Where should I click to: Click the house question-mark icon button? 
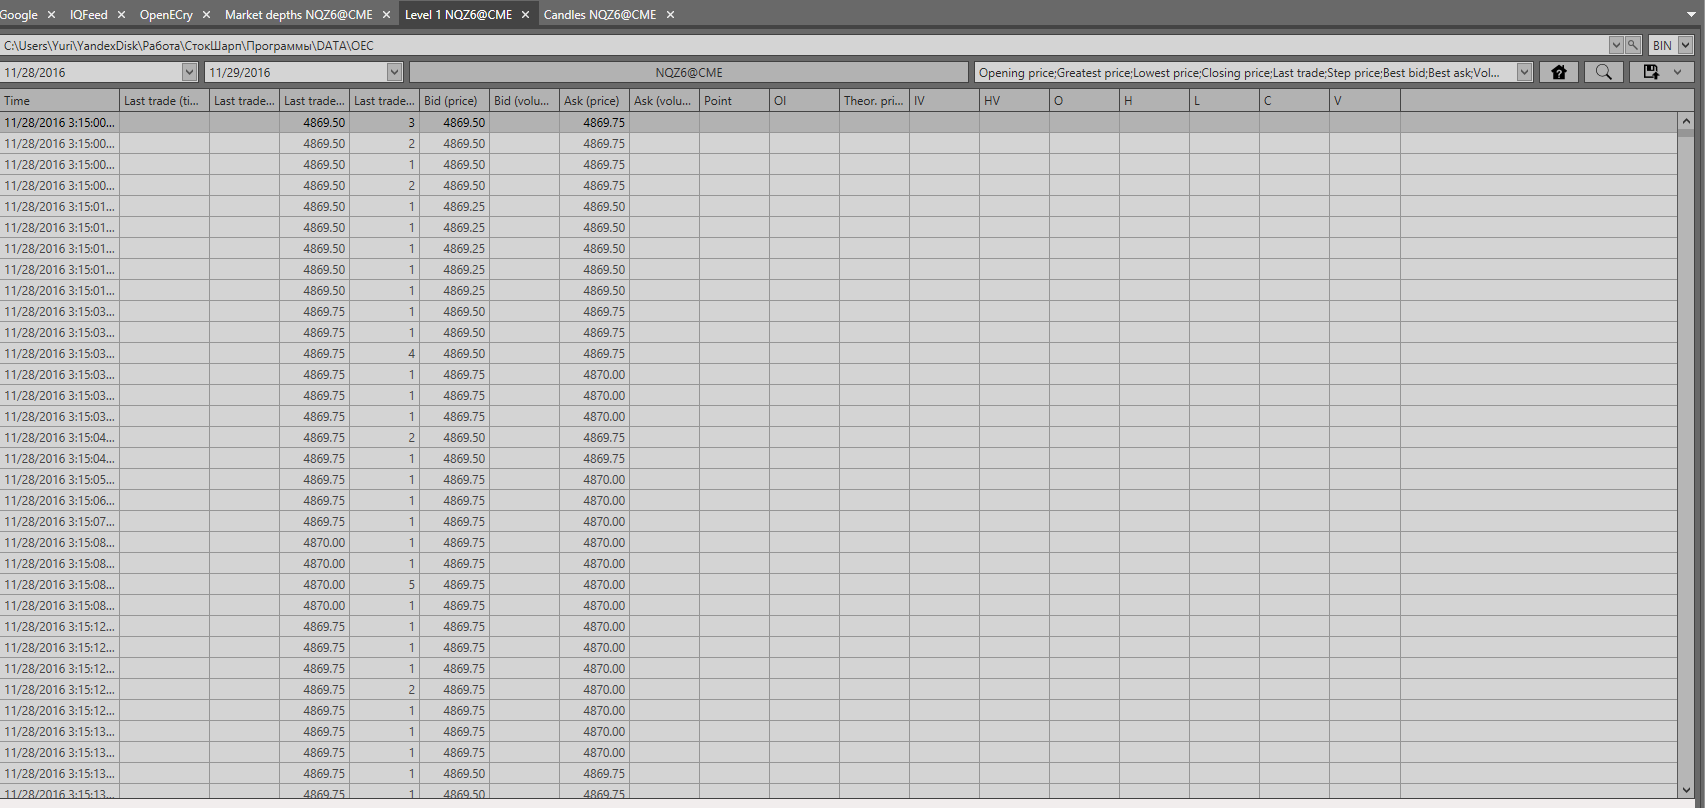(1558, 72)
